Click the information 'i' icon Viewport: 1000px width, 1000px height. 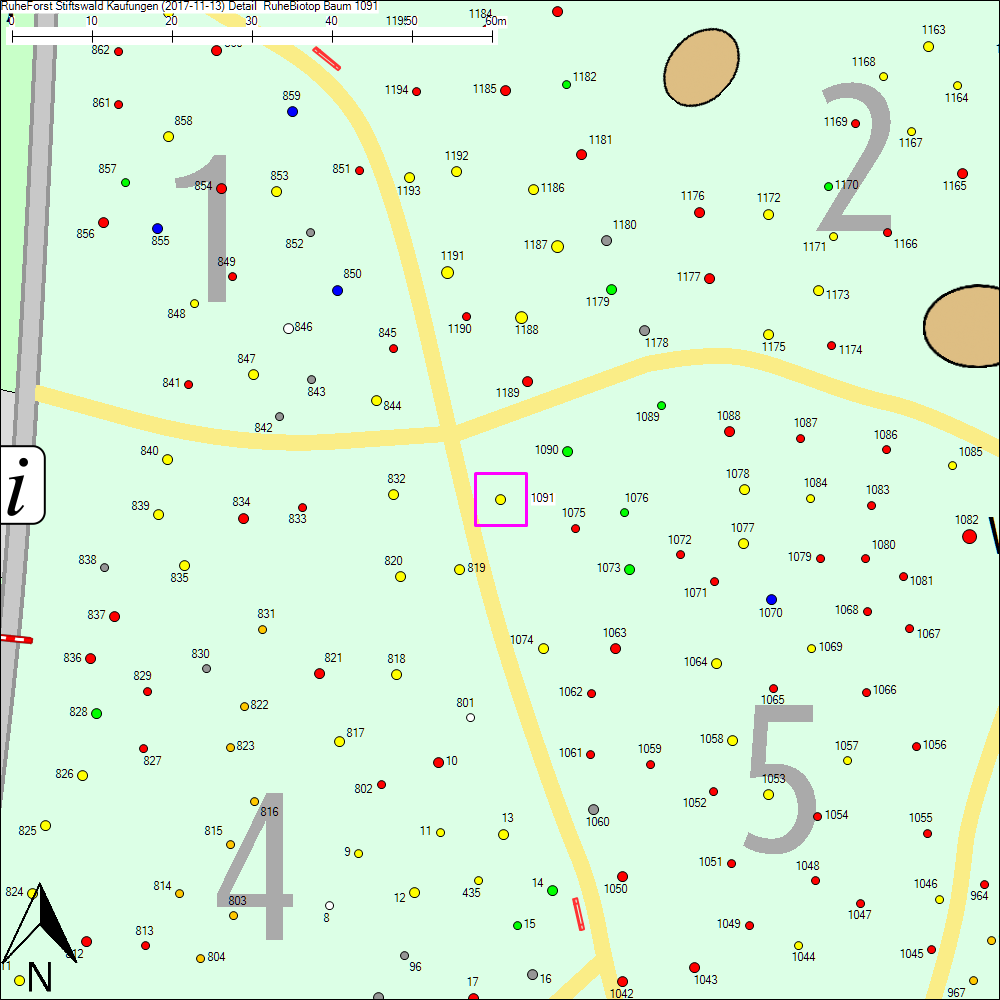coord(21,485)
